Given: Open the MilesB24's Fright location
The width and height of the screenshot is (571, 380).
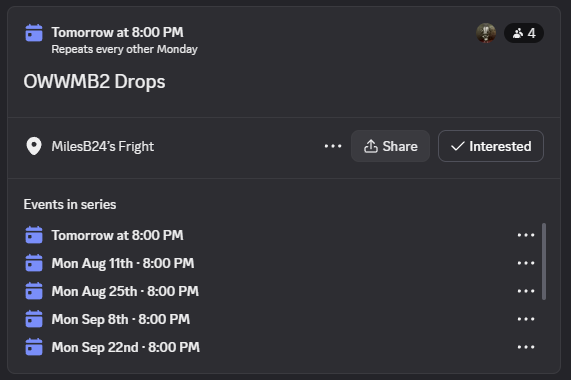Looking at the screenshot, I should point(103,146).
